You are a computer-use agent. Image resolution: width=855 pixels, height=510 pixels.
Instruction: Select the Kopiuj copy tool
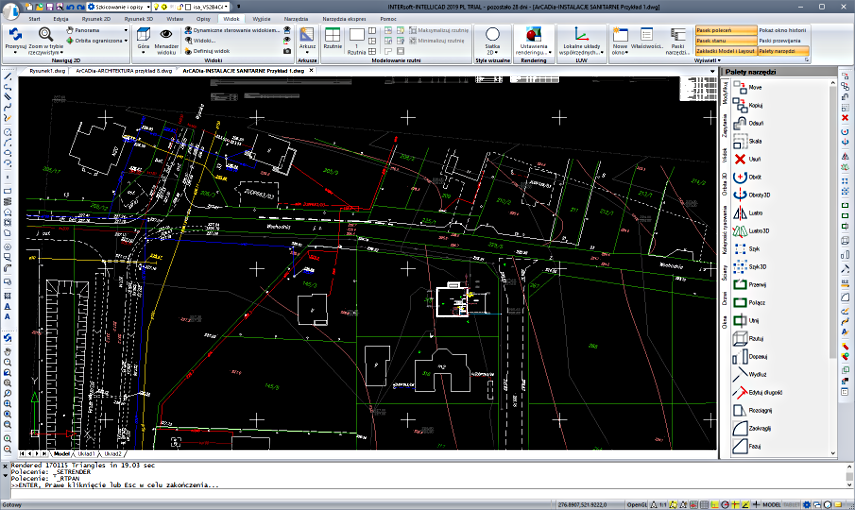click(748, 105)
